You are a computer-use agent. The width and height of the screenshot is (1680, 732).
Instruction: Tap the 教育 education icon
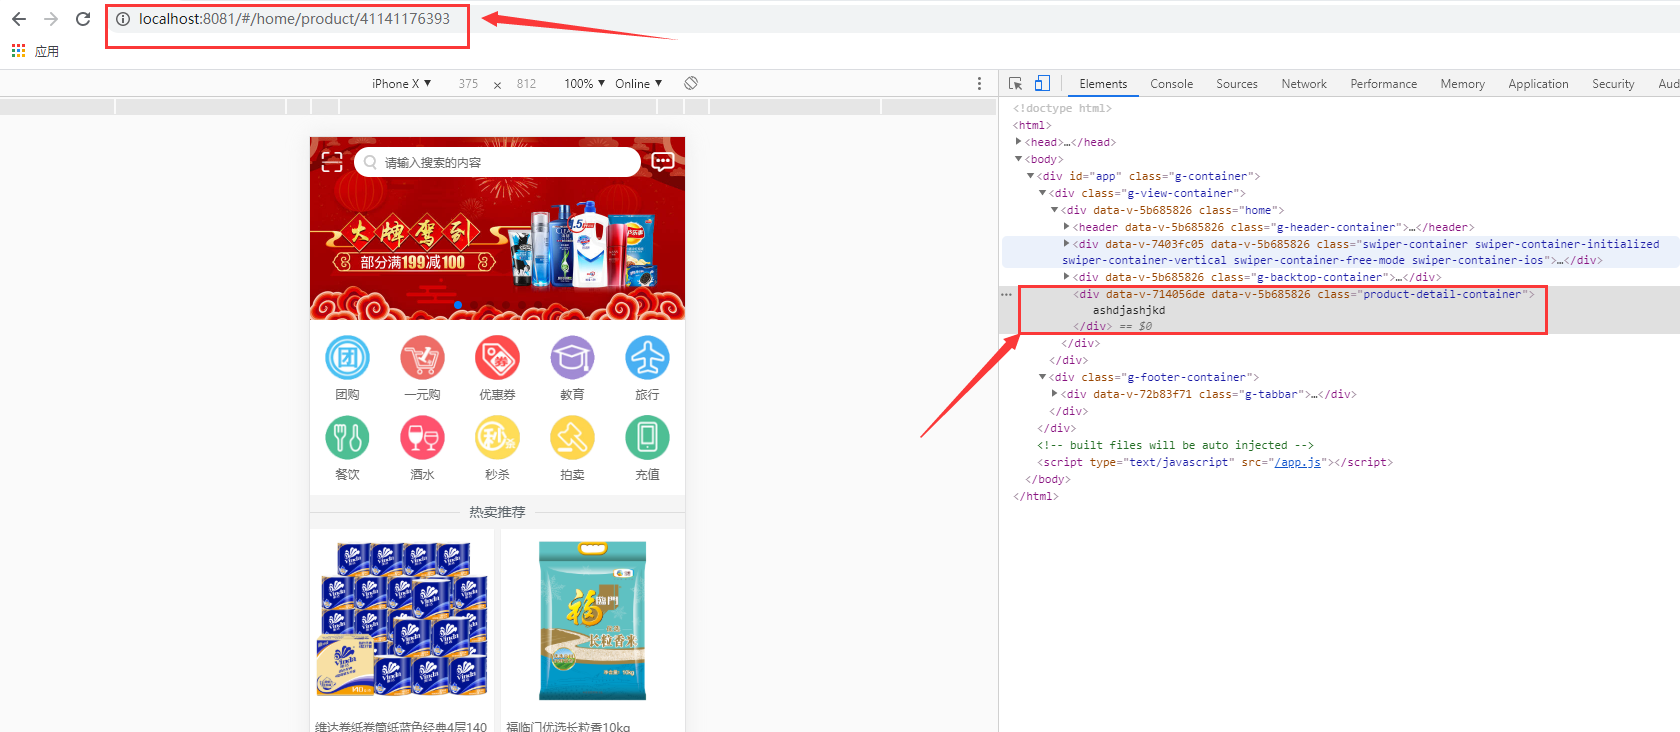[572, 357]
